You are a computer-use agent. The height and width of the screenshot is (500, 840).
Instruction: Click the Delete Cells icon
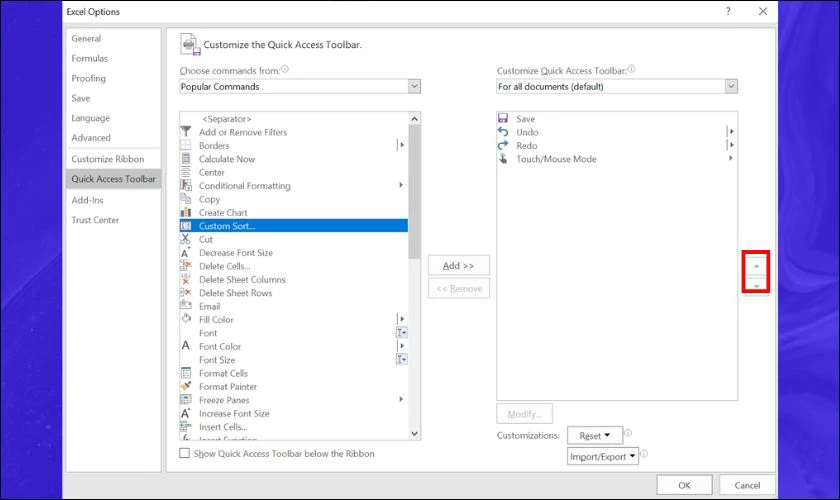point(186,266)
